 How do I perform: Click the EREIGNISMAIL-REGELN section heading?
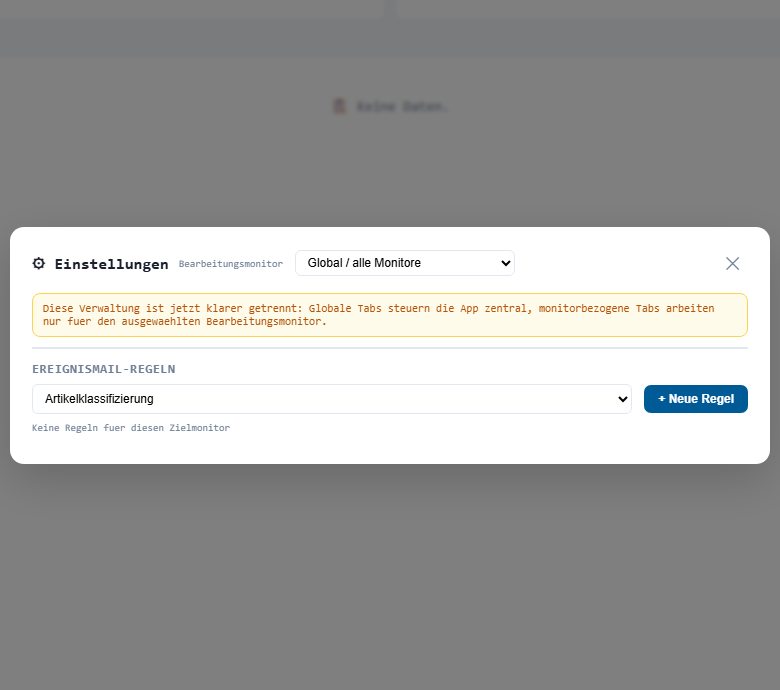pyautogui.click(x=103, y=369)
